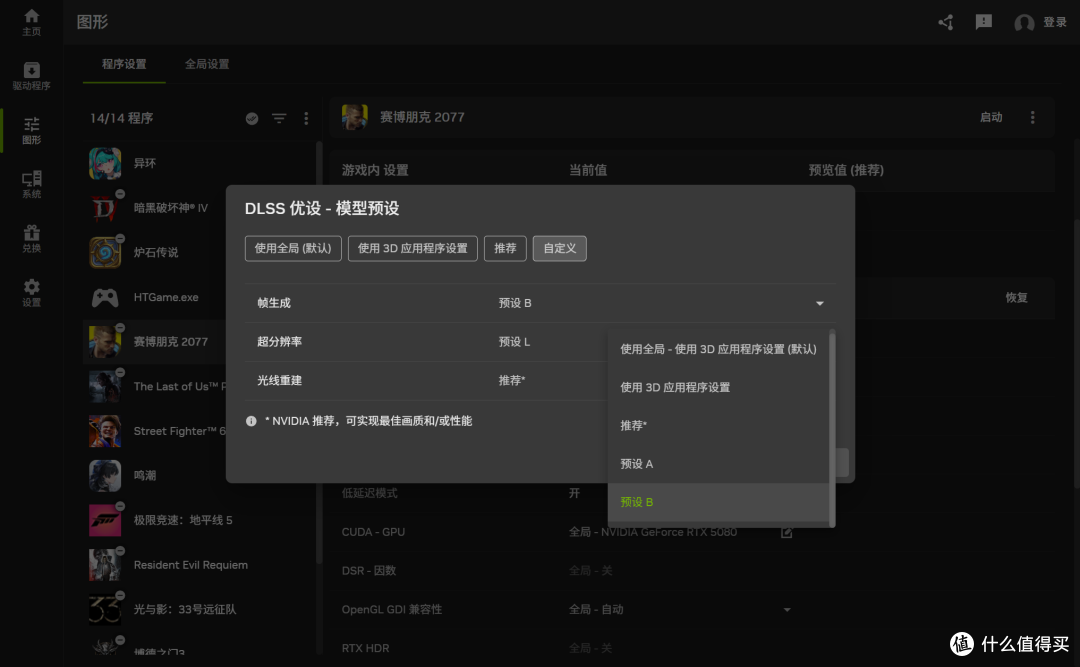Open the 系统 system section

coord(31,184)
